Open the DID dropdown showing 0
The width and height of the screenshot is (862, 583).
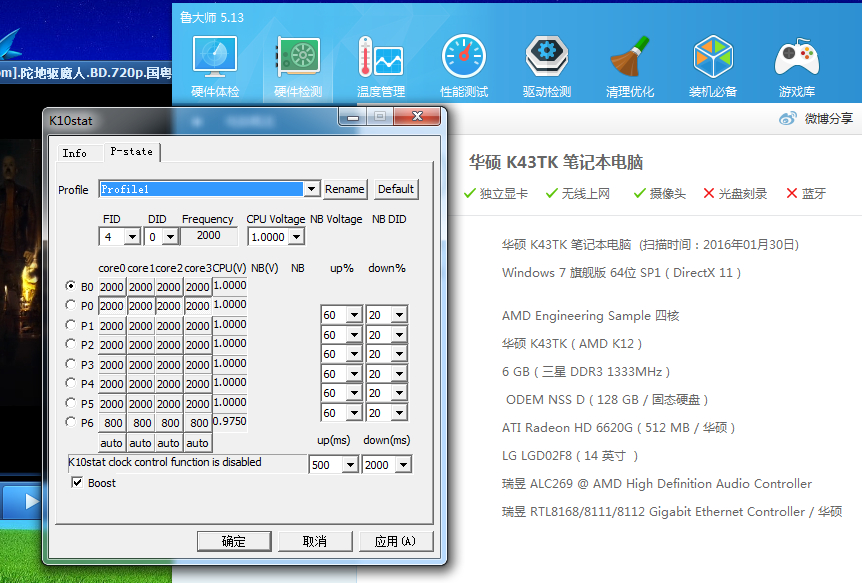(170, 236)
